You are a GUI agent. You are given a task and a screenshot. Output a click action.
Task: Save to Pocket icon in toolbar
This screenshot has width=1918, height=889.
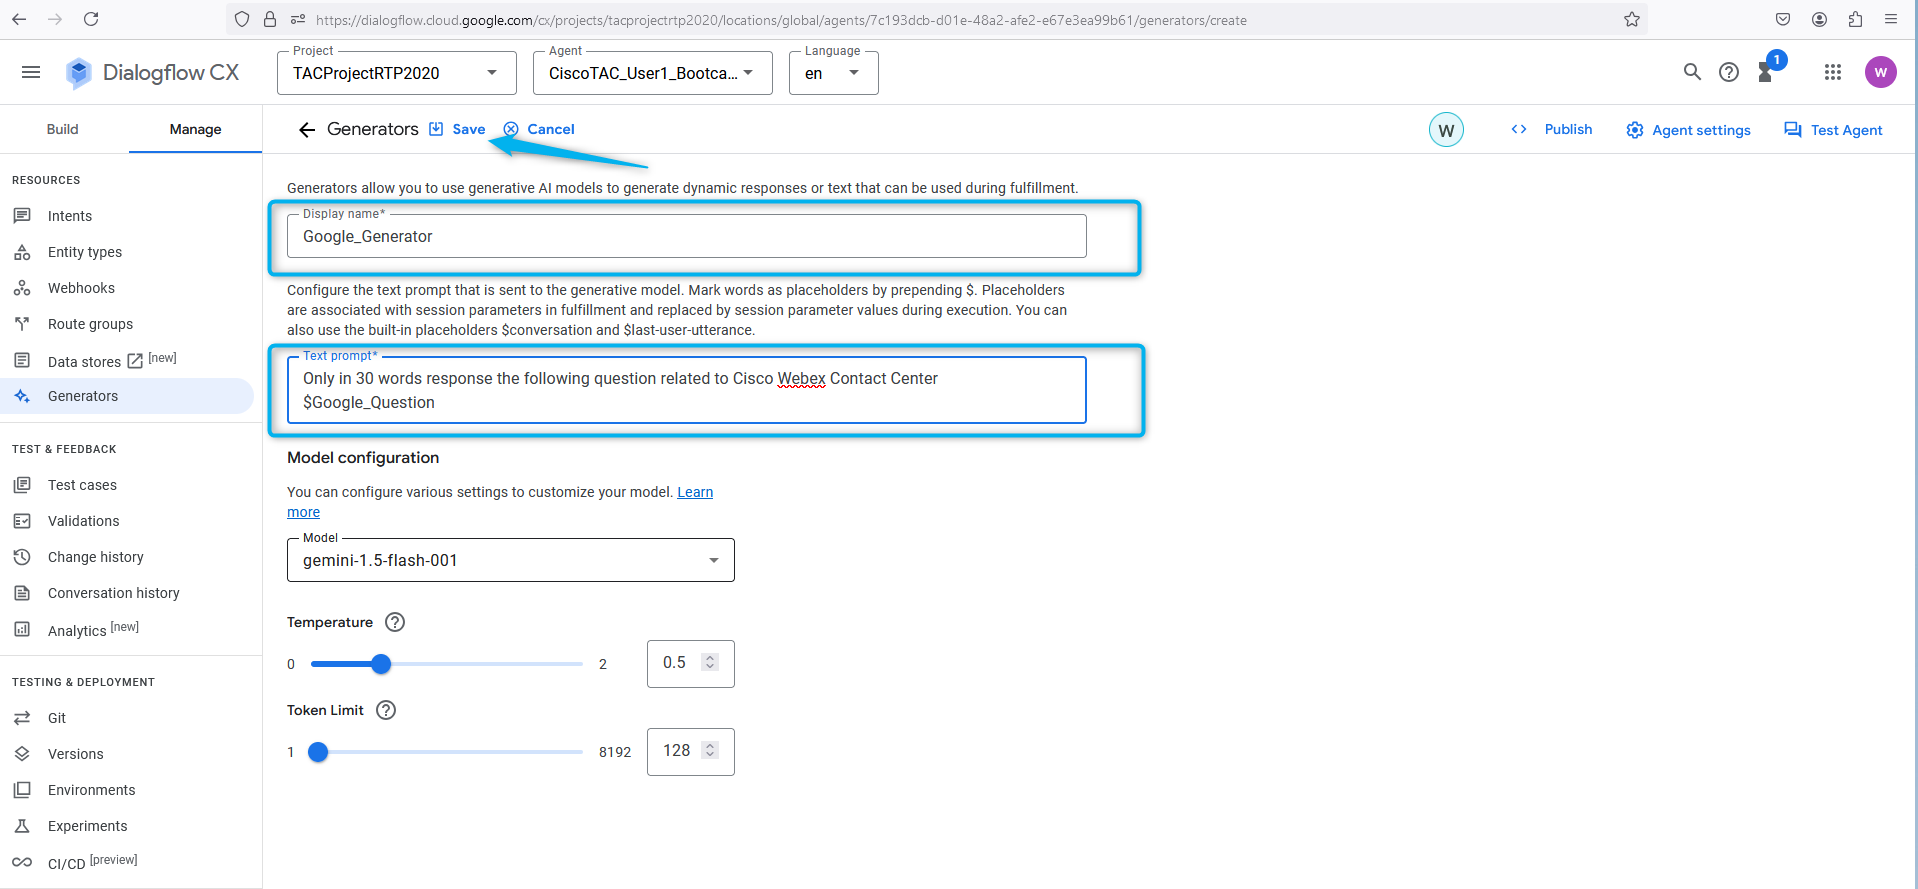(x=1783, y=19)
